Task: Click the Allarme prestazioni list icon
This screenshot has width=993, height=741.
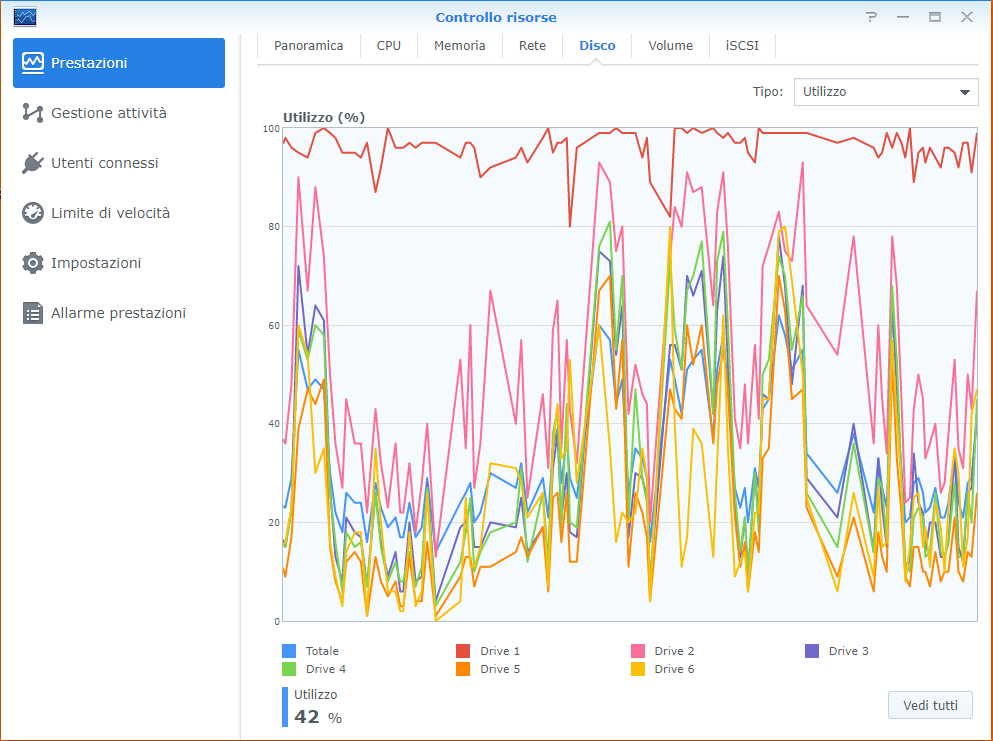Action: tap(34, 313)
